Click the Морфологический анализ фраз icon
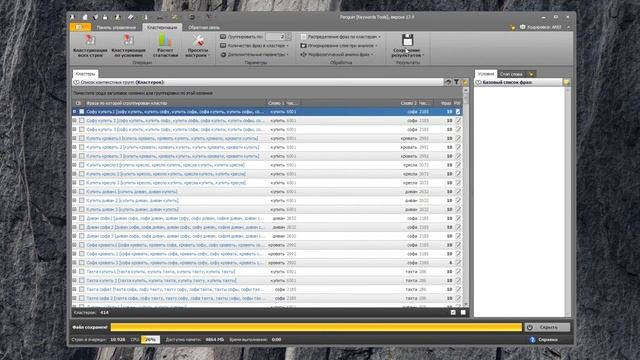This screenshot has height=360, width=640. [303, 54]
